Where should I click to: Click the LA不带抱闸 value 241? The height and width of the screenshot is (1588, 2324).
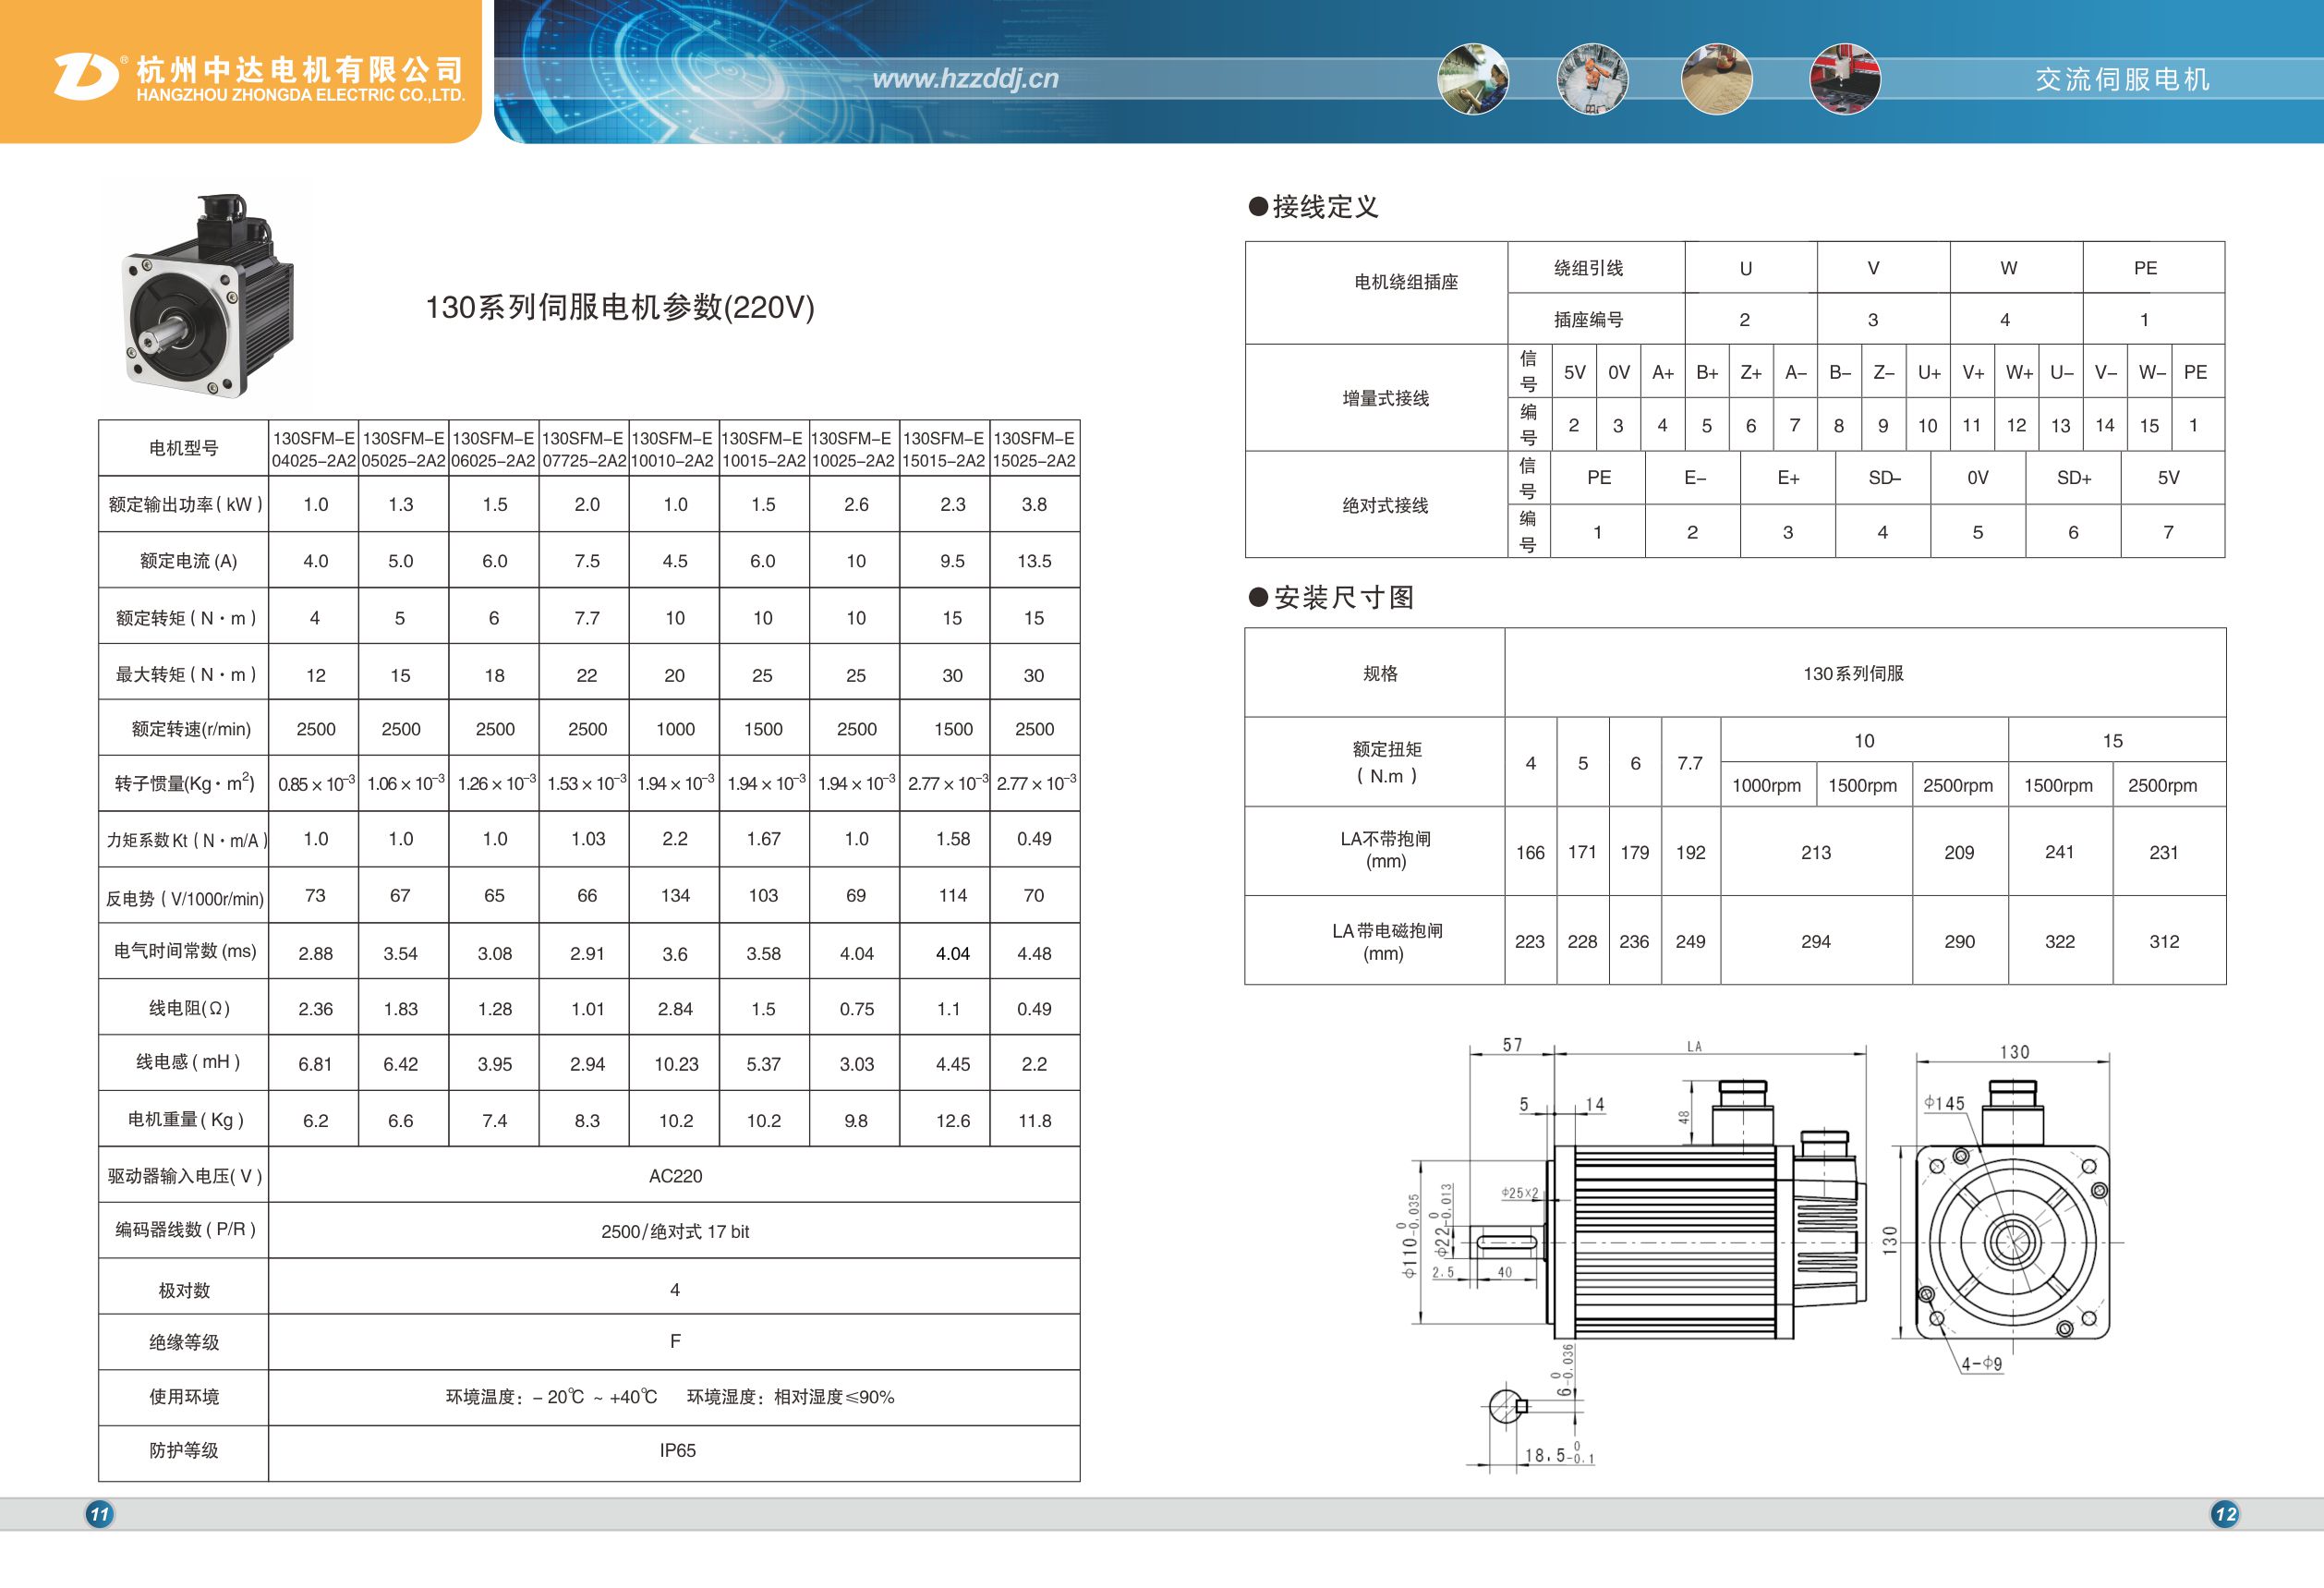pyautogui.click(x=2060, y=852)
